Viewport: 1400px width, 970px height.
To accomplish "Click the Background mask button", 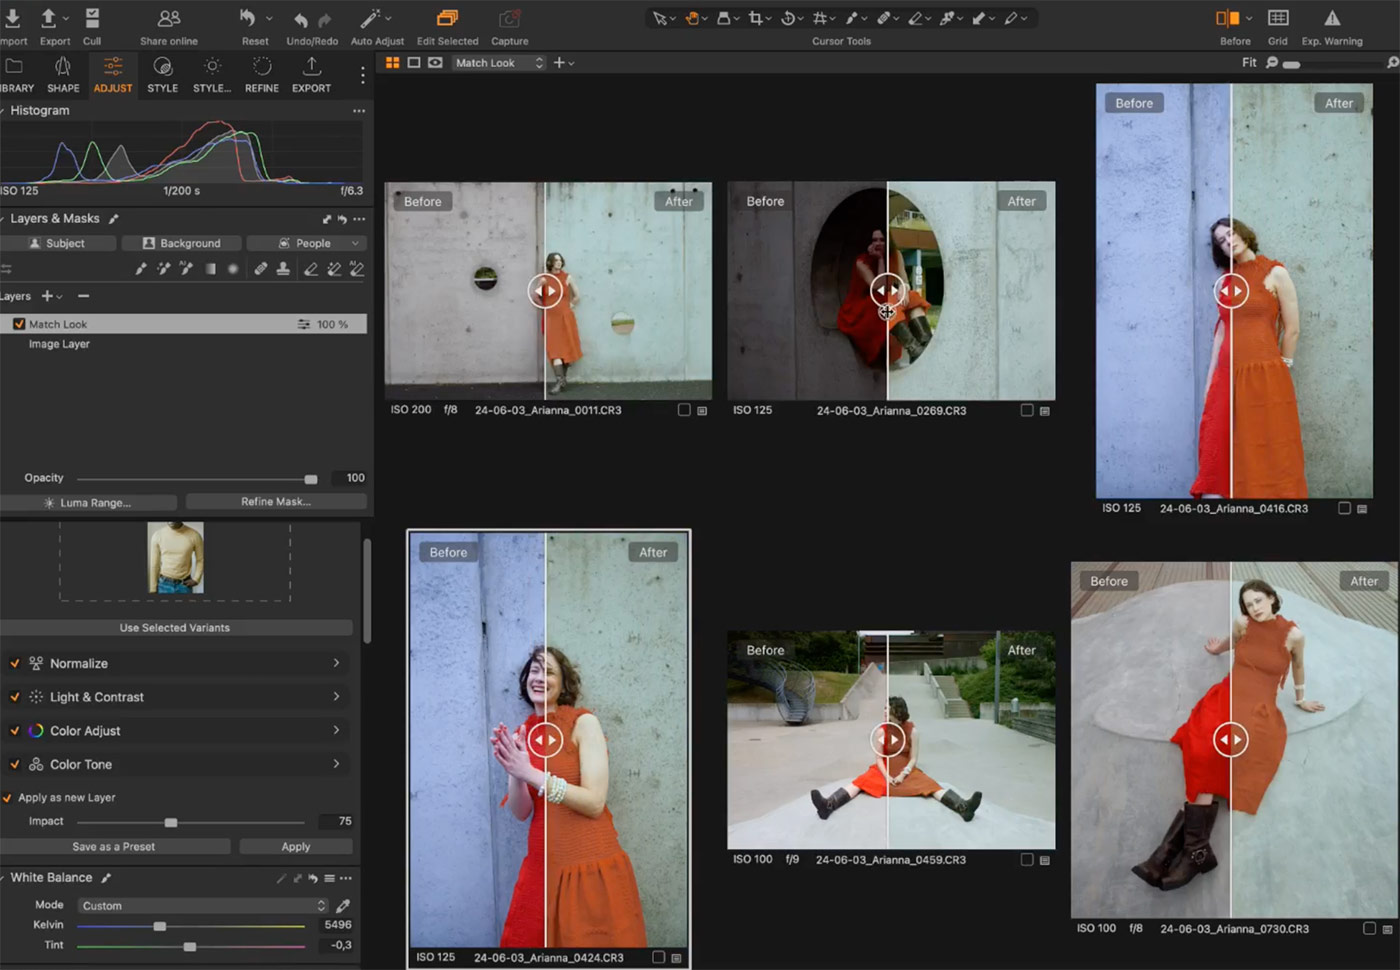I will pos(181,243).
